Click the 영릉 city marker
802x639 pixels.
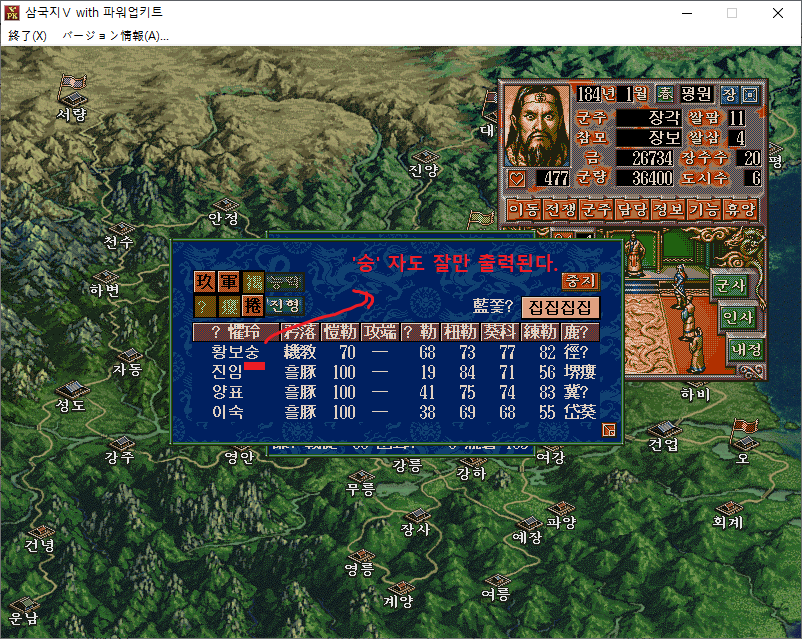coord(362,556)
